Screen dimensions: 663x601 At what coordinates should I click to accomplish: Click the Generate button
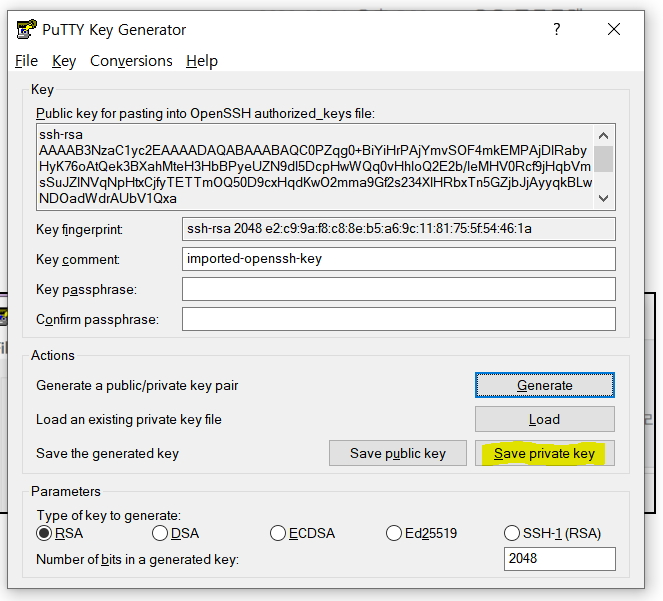click(545, 385)
